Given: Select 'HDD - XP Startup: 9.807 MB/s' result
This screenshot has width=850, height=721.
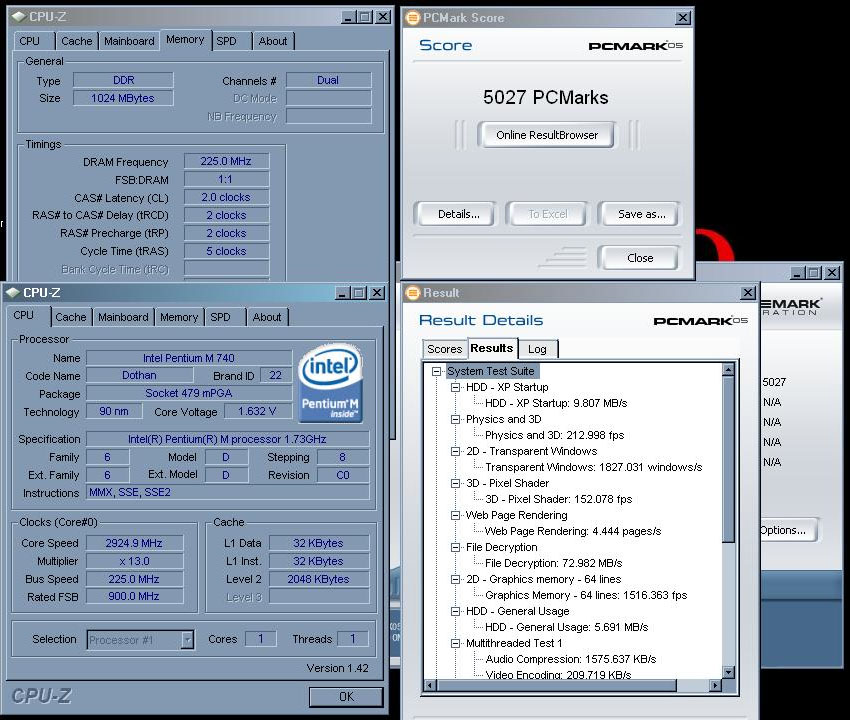Looking at the screenshot, I should coord(556,403).
